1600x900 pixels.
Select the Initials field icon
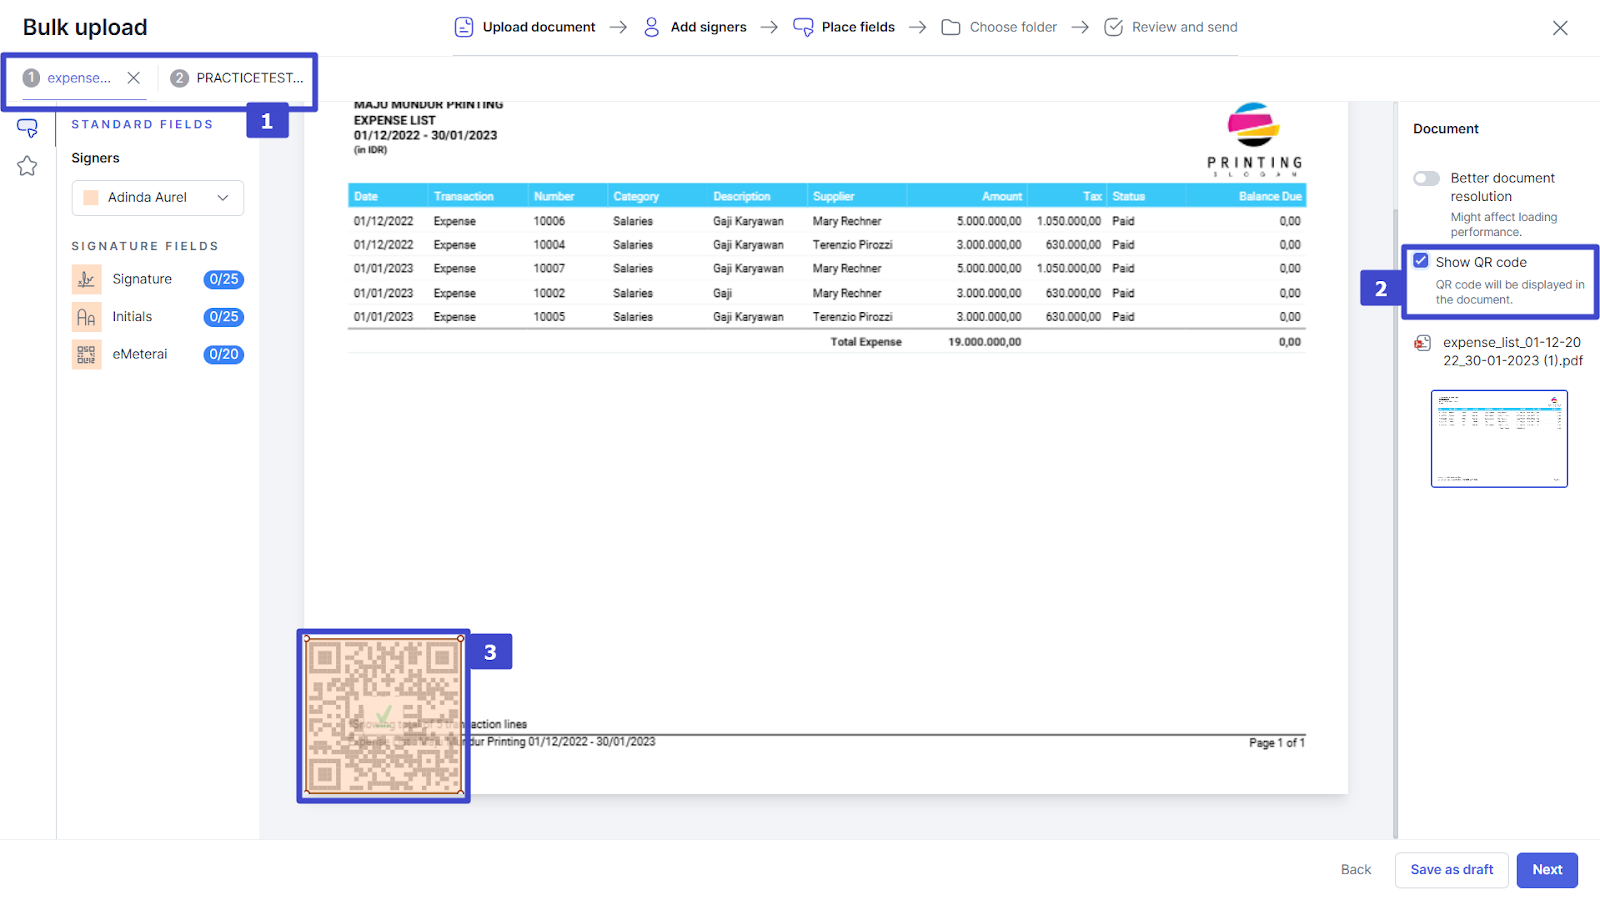(87, 317)
